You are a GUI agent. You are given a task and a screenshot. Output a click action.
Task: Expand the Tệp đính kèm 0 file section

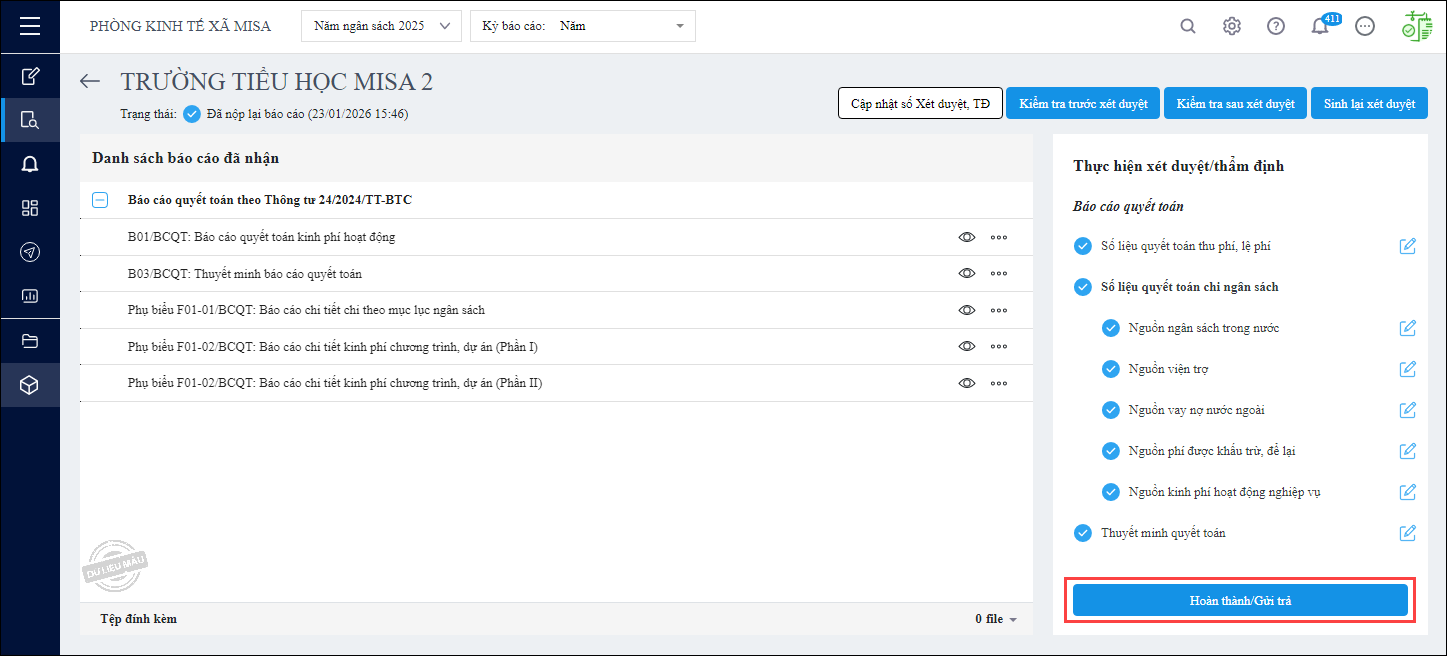click(996, 619)
